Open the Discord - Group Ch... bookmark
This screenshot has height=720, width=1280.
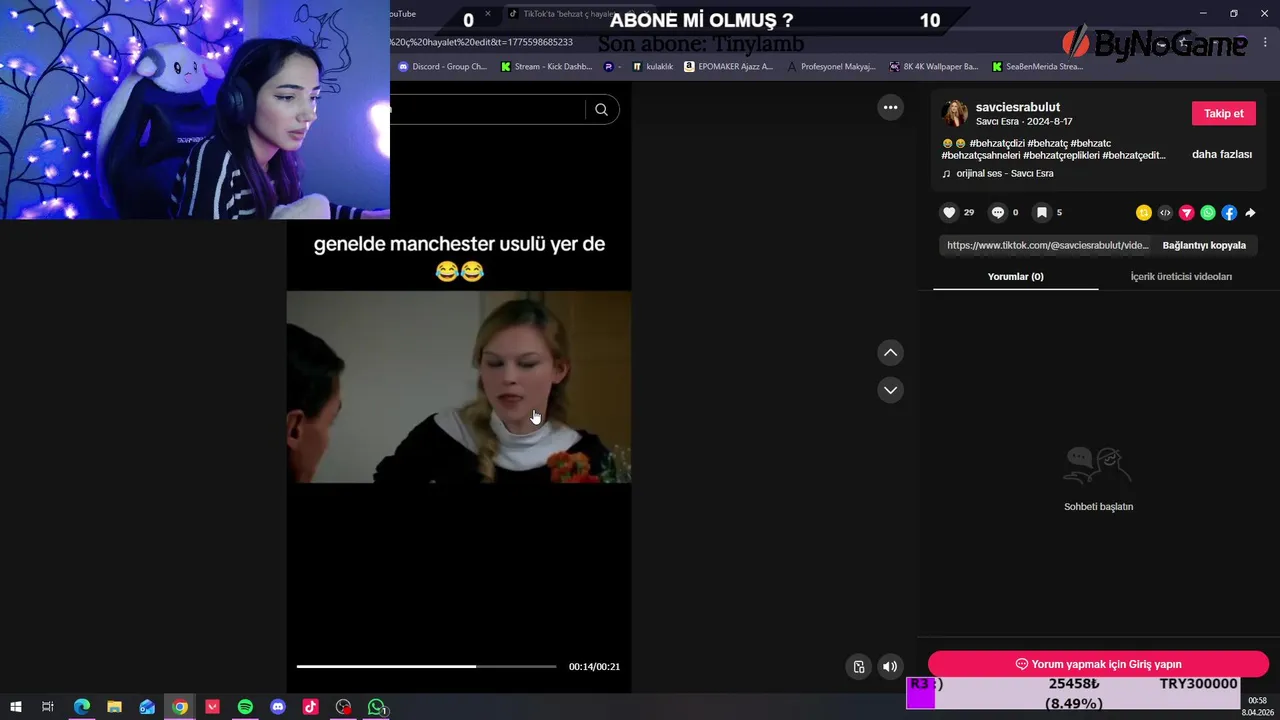point(442,67)
